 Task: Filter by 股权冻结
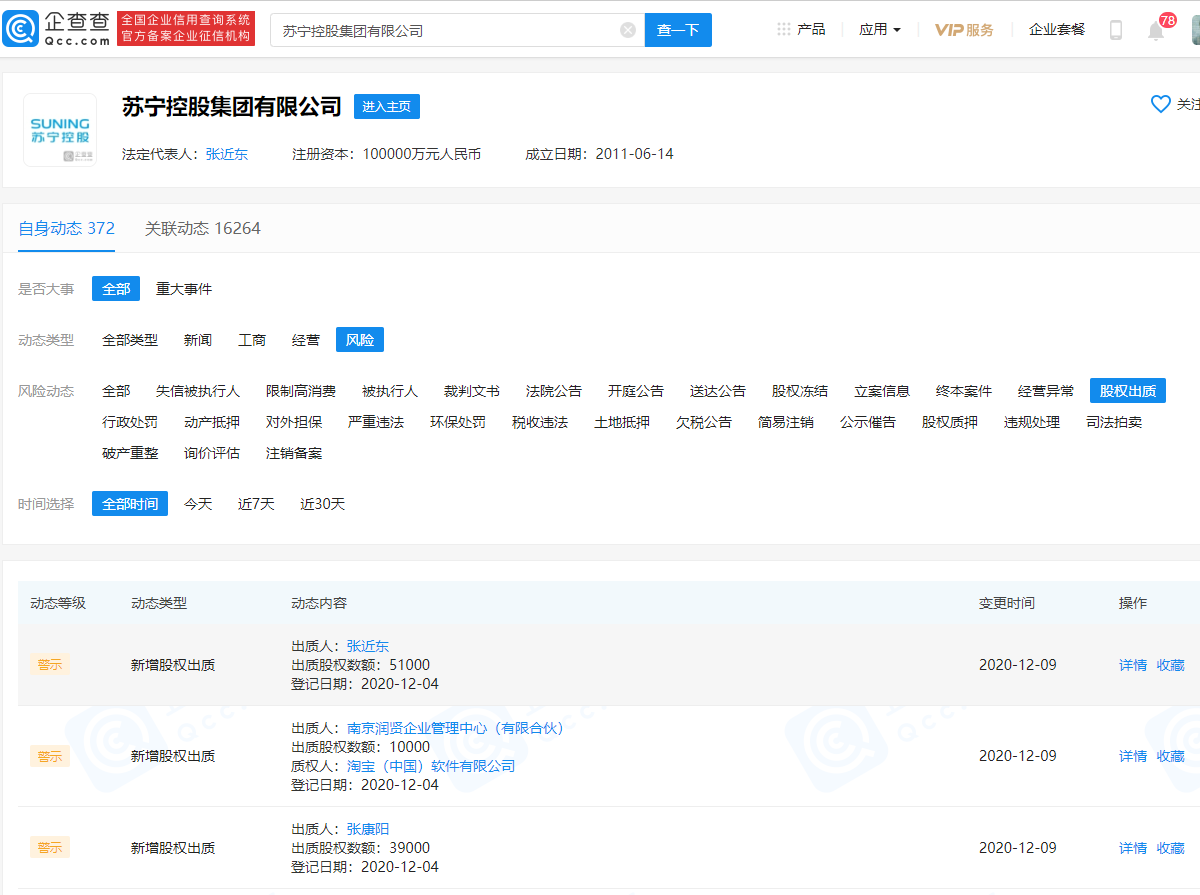point(800,391)
